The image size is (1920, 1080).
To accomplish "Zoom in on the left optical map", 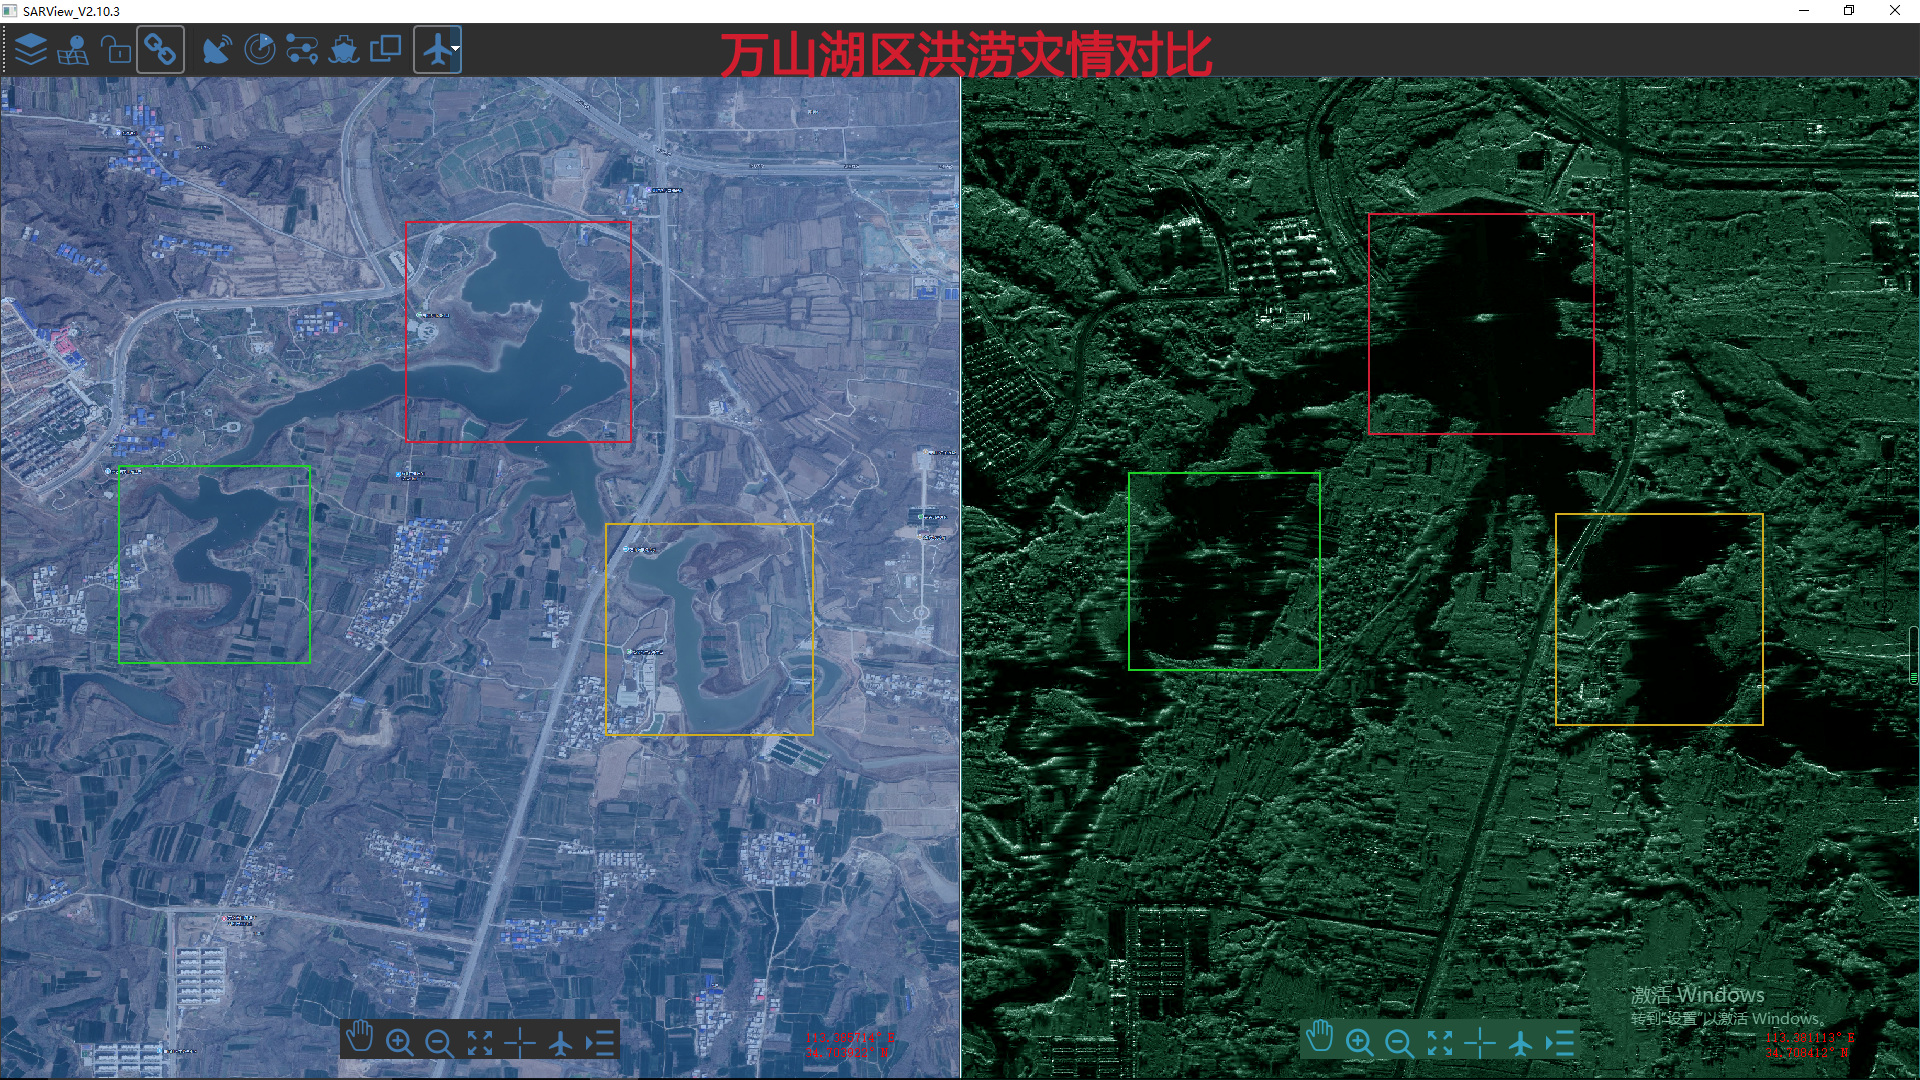I will (399, 1043).
